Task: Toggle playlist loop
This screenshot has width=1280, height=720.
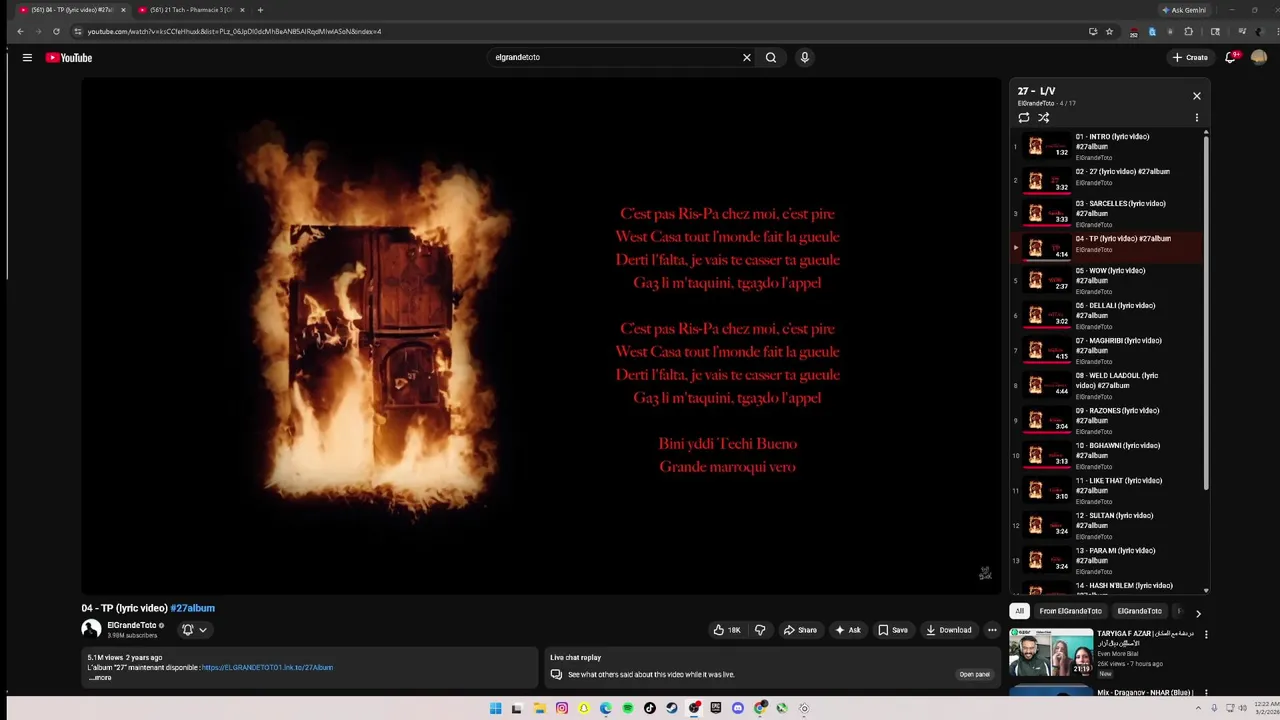Action: 1024,118
